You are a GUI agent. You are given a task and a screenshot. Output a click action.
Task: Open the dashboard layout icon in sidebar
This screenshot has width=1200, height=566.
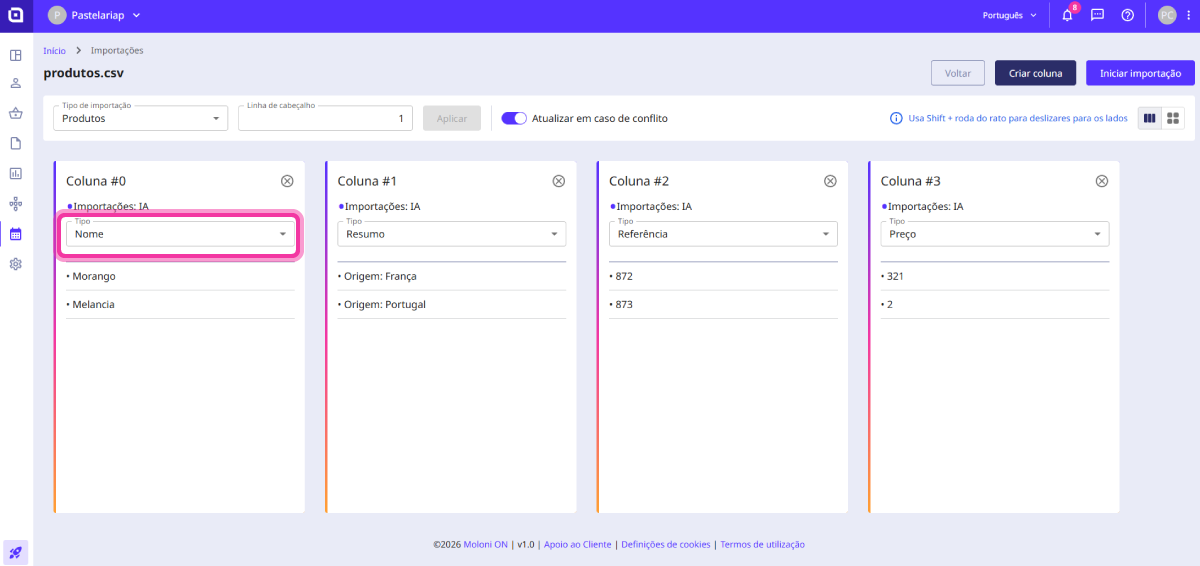point(16,55)
